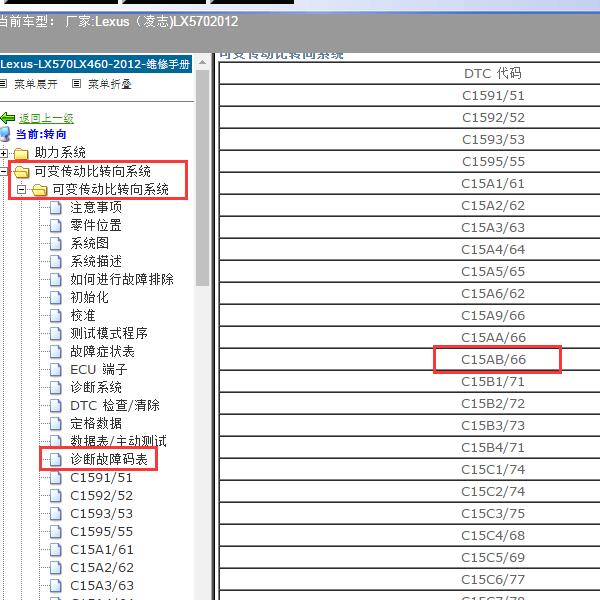Click C1591/51 cell in DTC table
The image size is (600, 600).
(493, 95)
